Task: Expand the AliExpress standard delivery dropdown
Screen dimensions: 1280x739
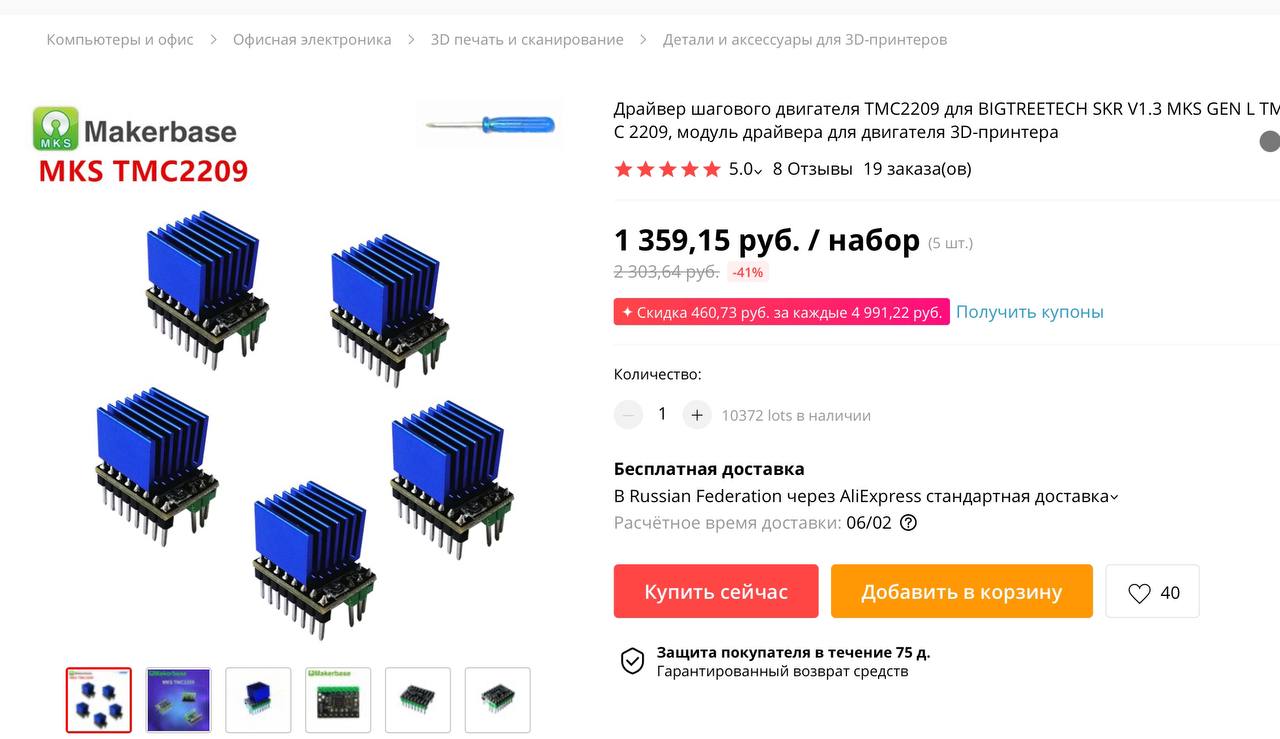Action: (1114, 497)
